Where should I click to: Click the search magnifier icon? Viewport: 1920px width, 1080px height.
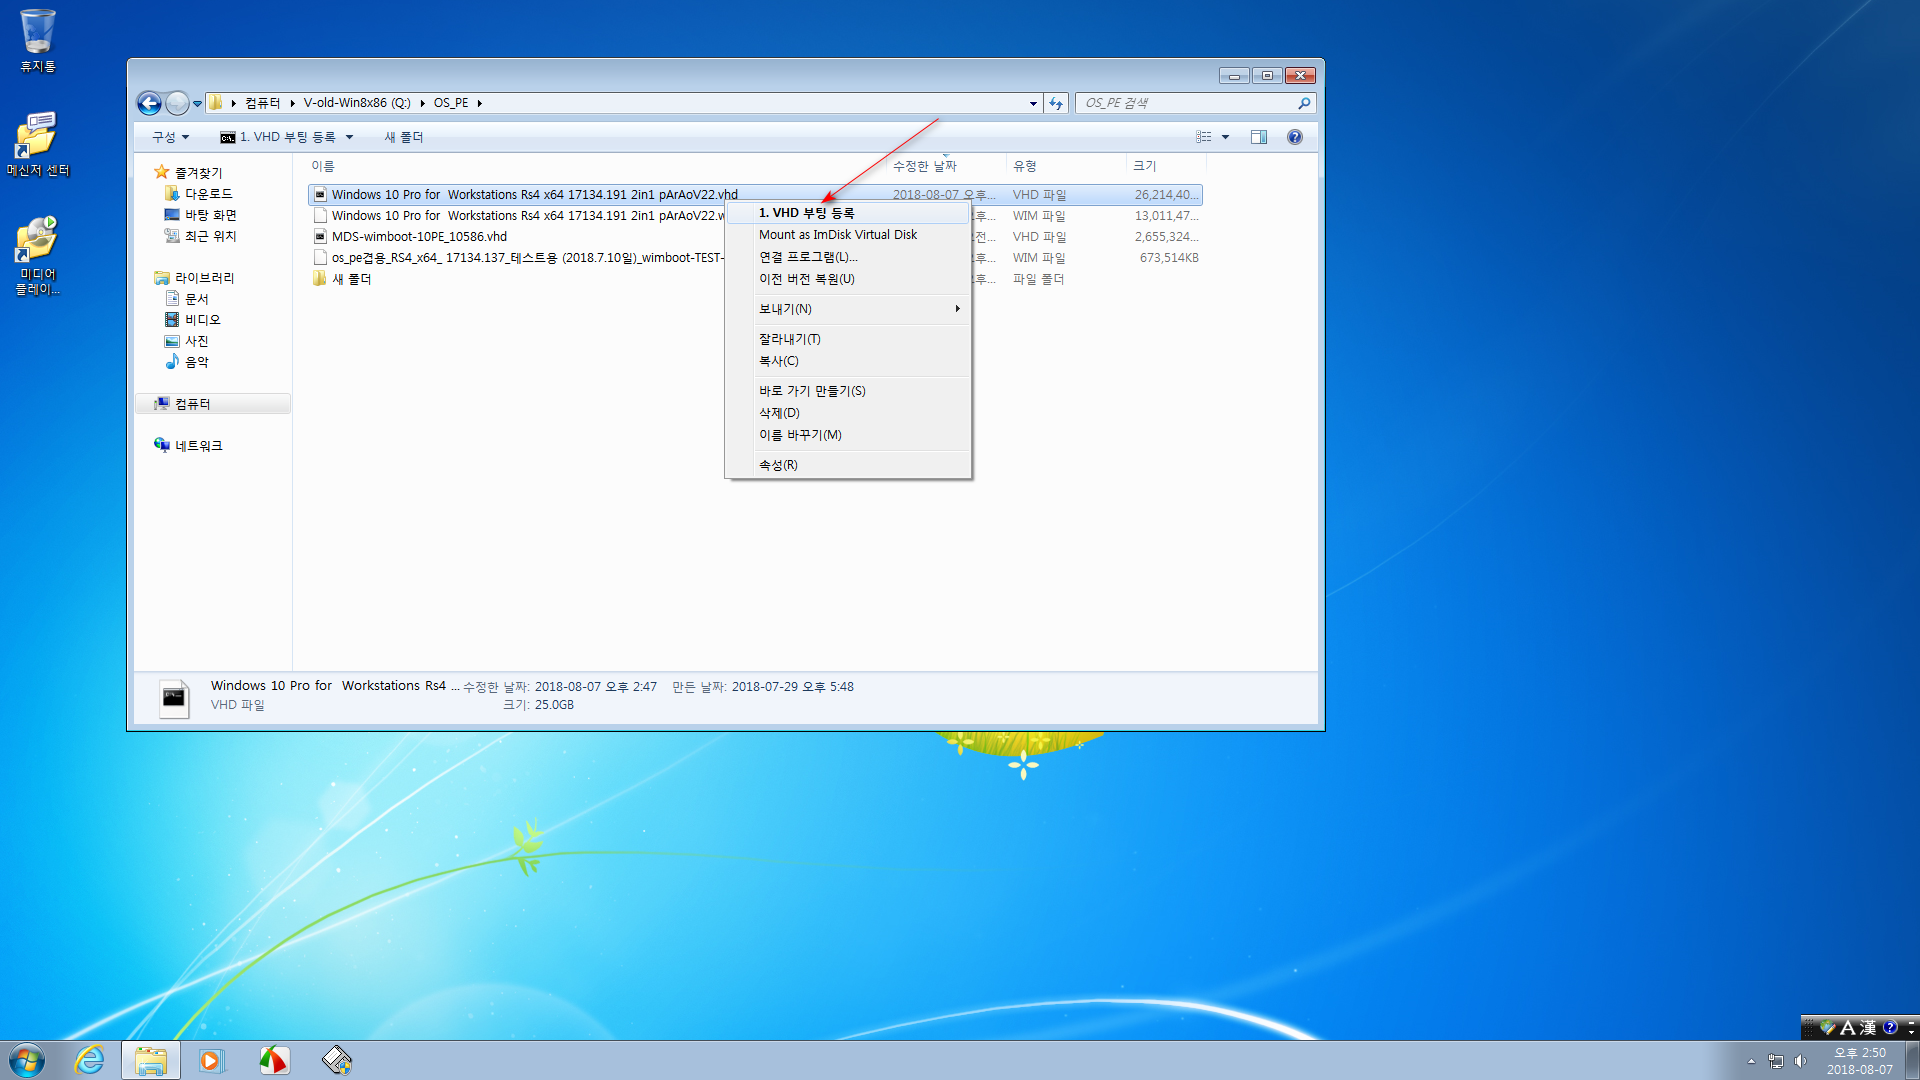pos(1304,103)
